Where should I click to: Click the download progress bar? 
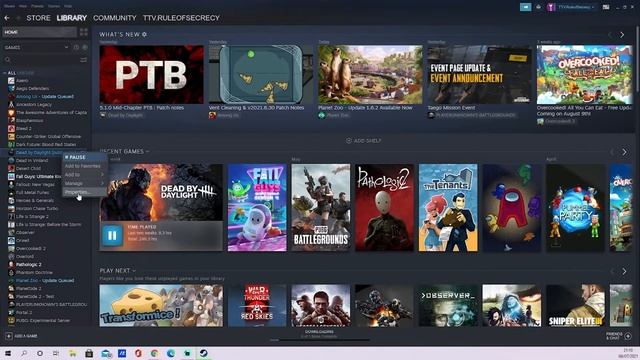pyautogui.click(x=320, y=340)
